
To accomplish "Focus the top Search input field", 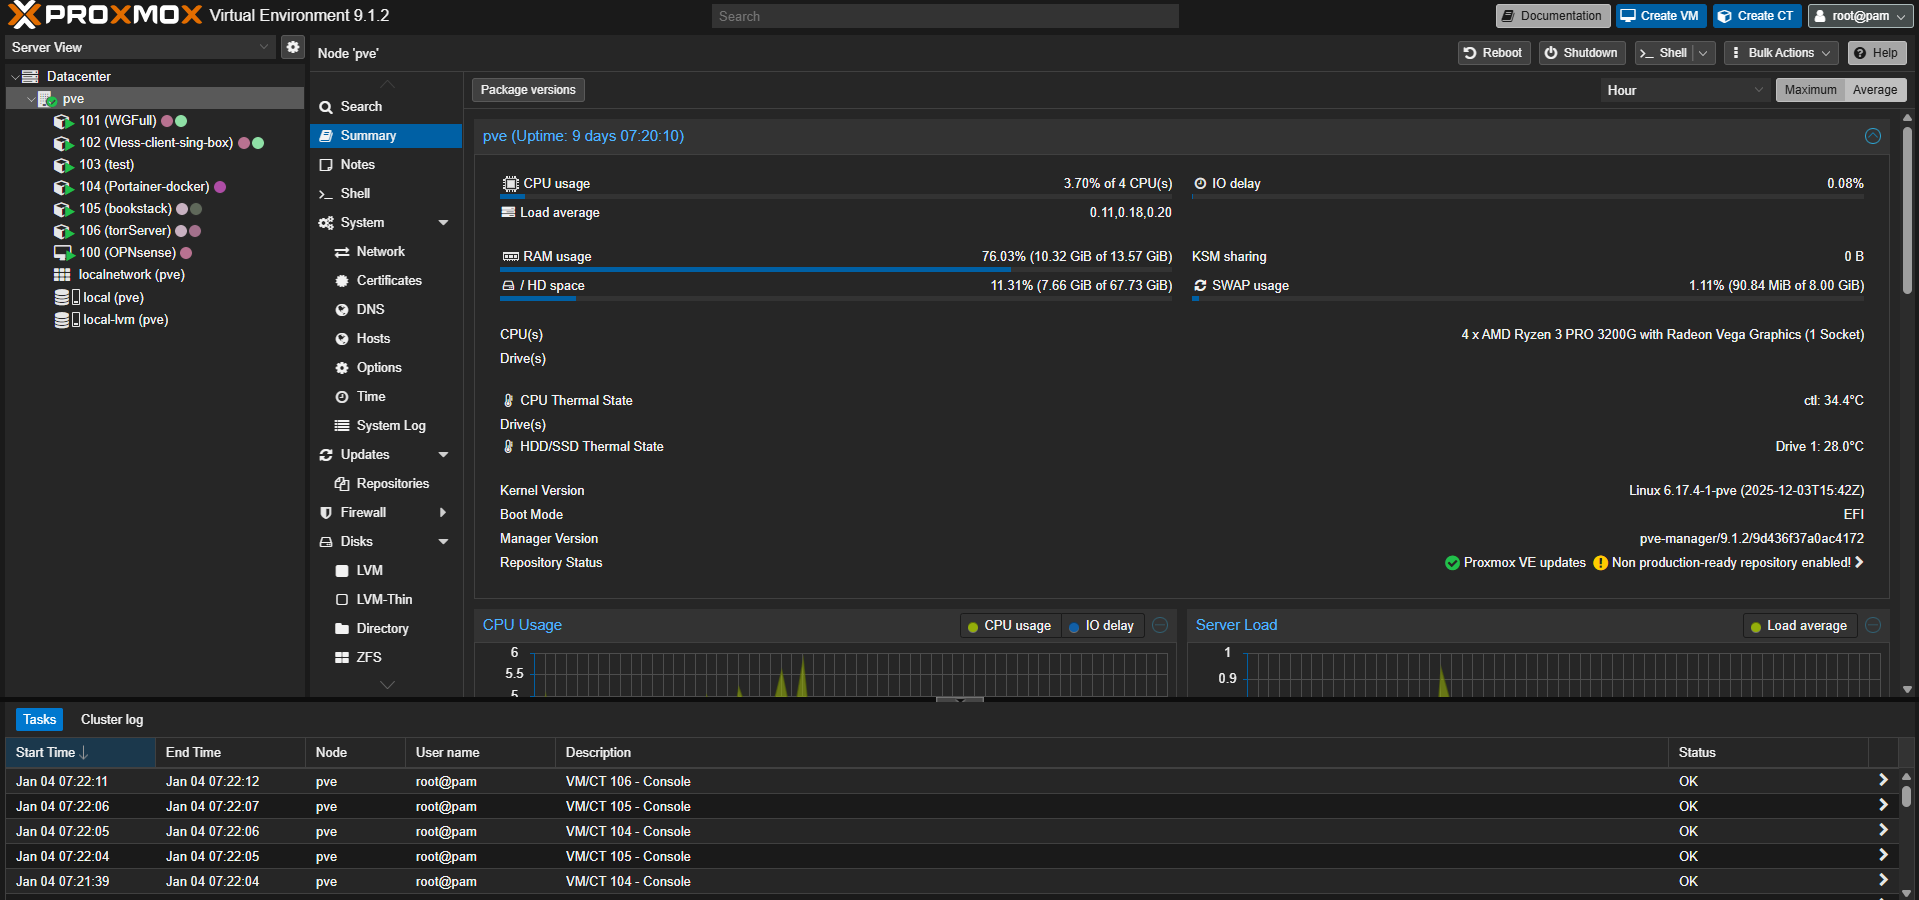I will click(945, 16).
